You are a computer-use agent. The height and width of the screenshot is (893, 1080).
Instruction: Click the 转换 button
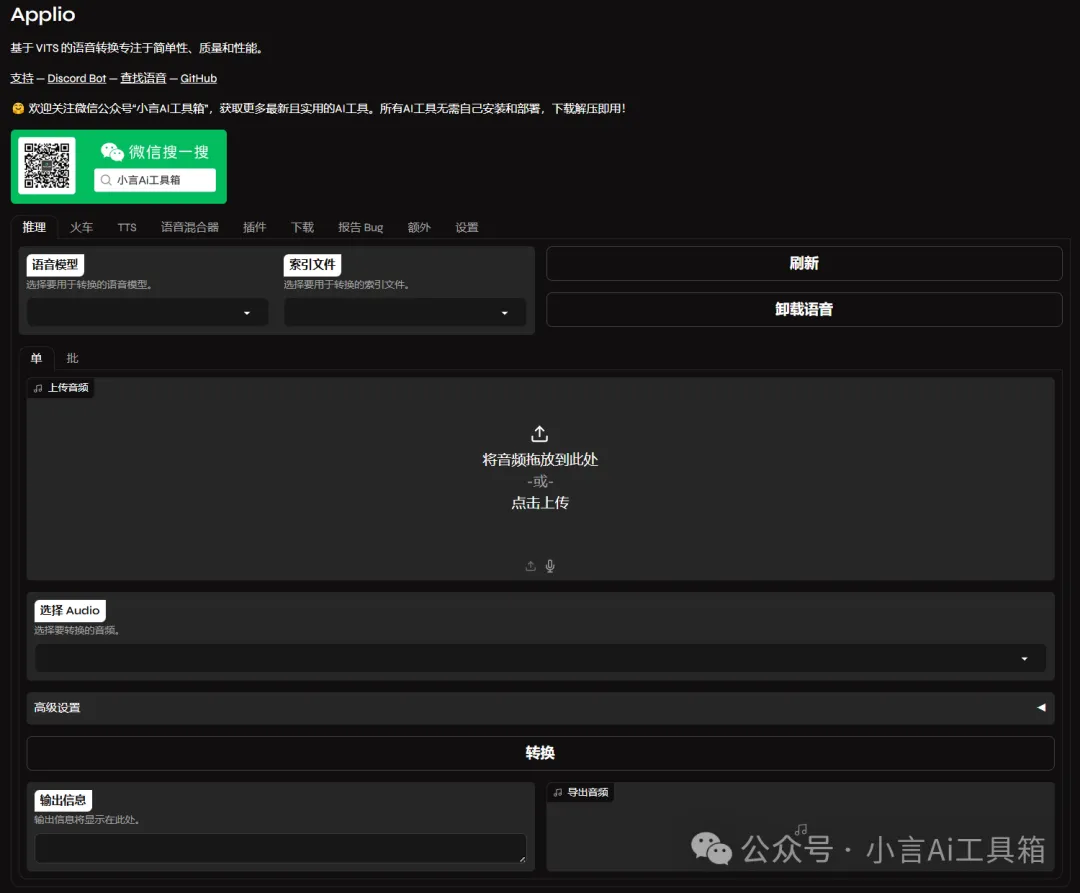[540, 753]
